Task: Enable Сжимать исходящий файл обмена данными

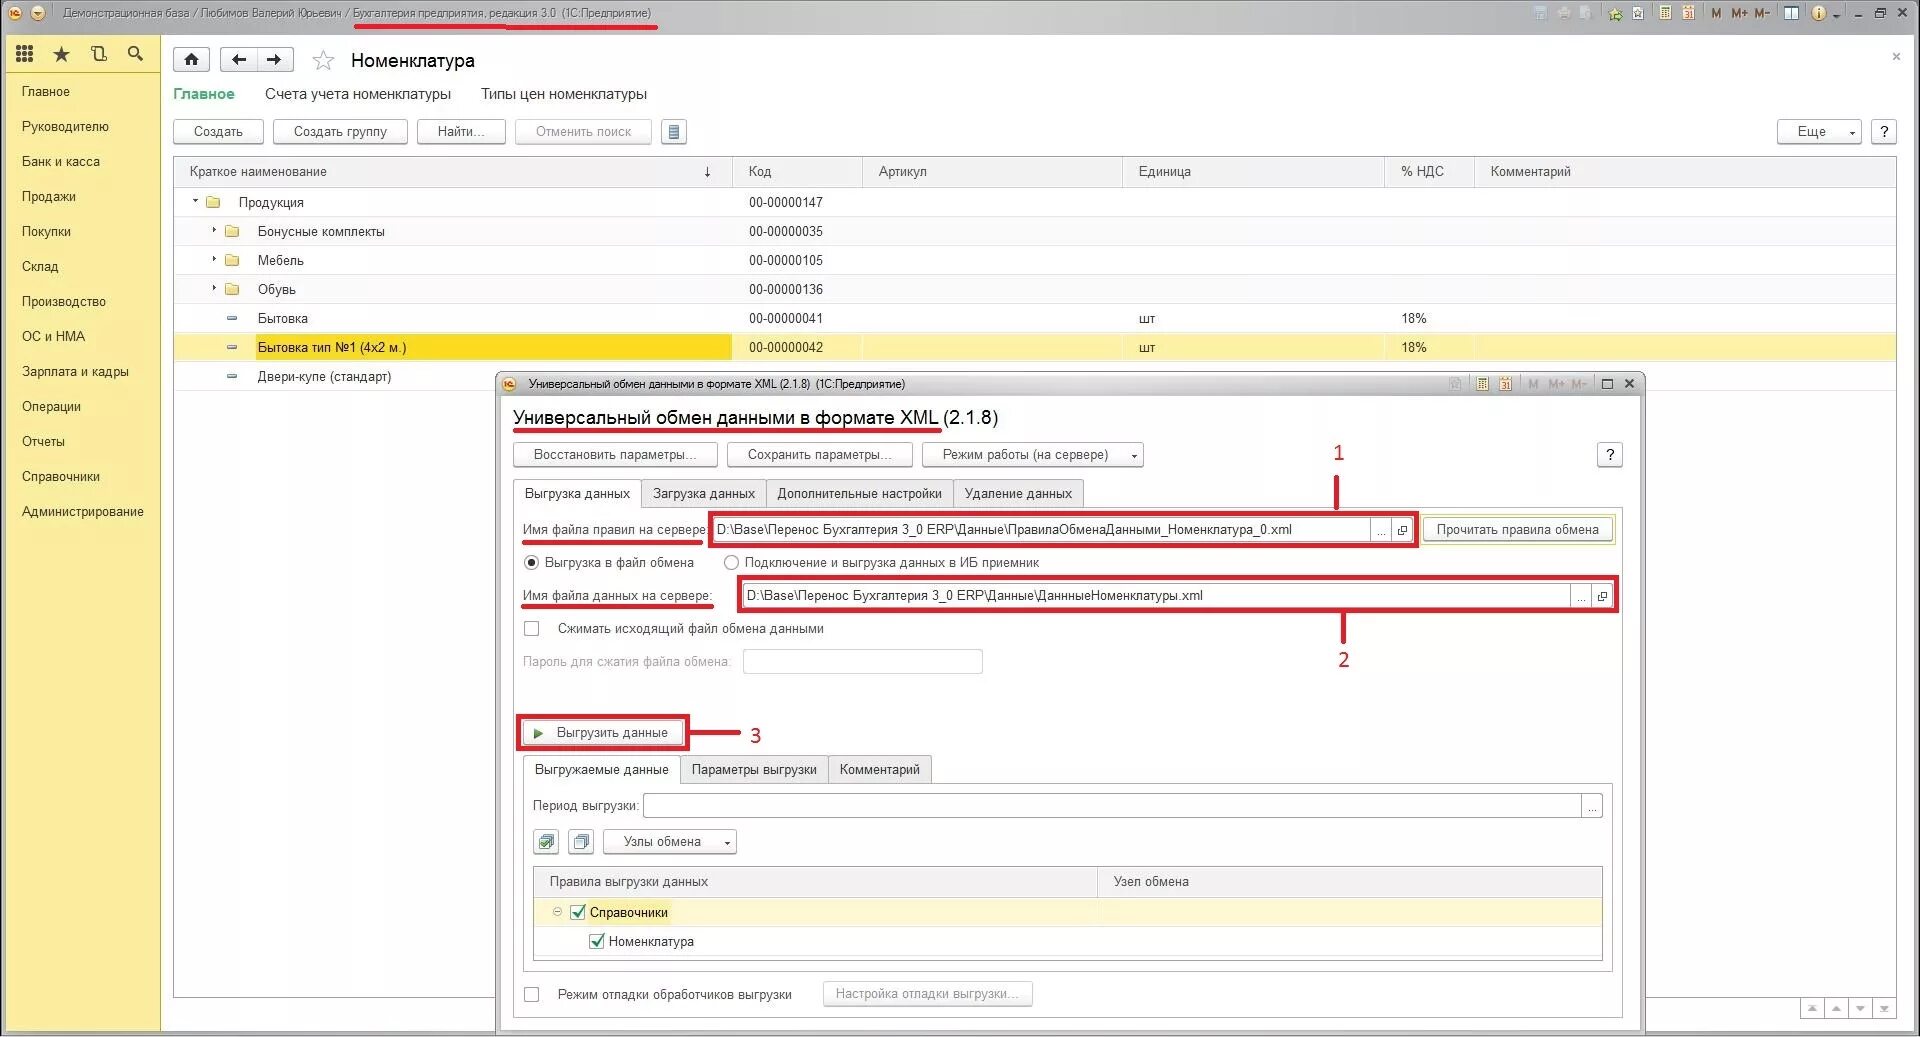Action: (532, 629)
